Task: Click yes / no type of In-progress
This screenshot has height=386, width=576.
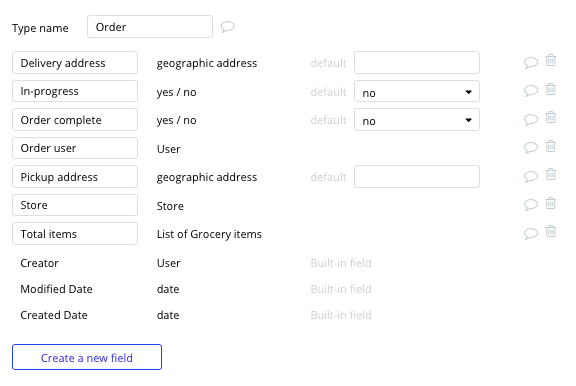Action: point(176,92)
